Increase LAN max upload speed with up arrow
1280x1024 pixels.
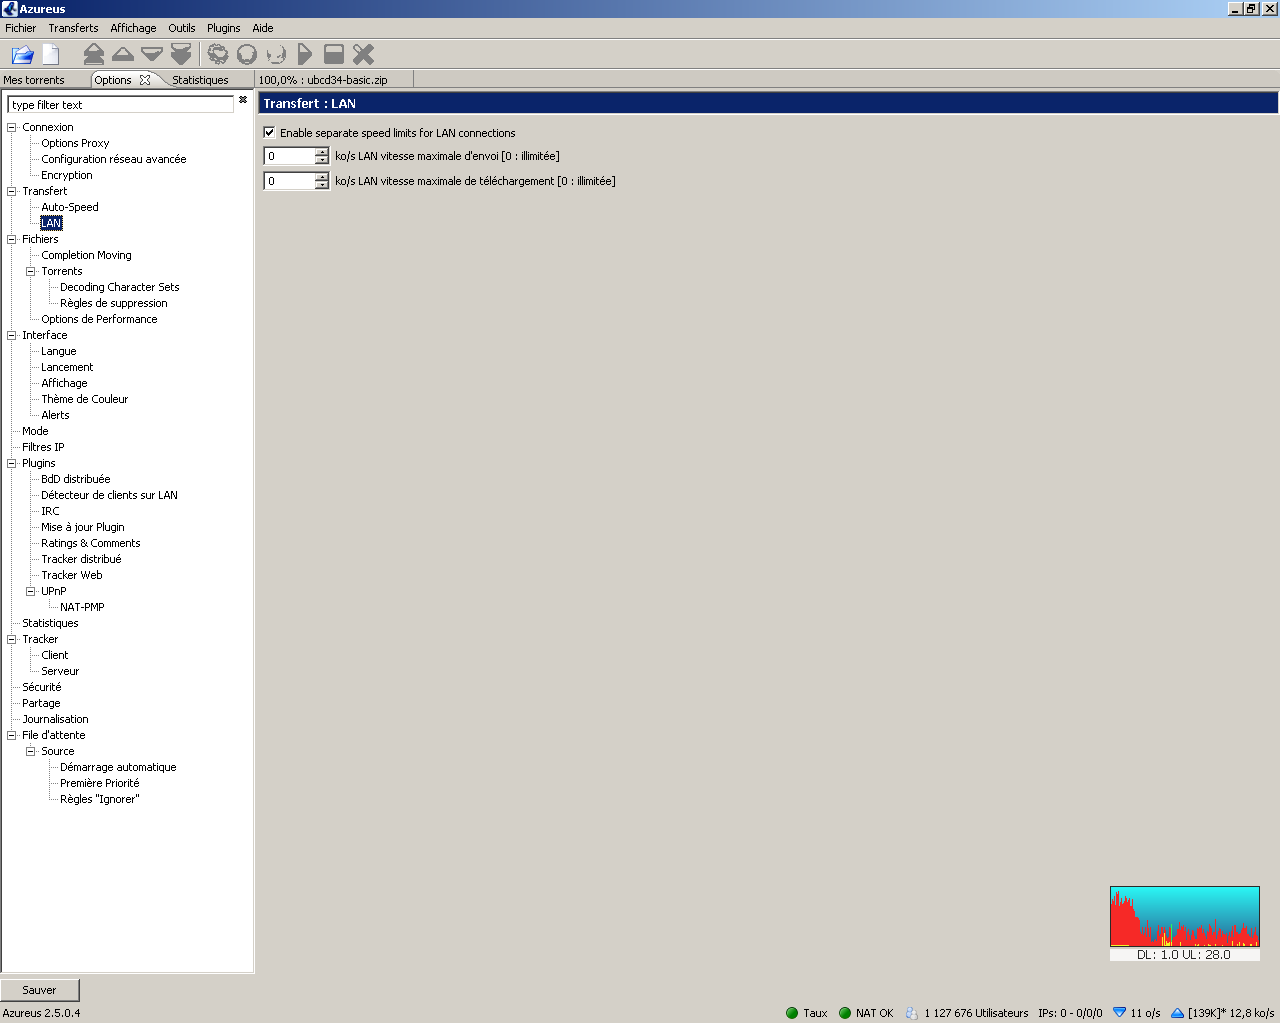click(x=322, y=152)
